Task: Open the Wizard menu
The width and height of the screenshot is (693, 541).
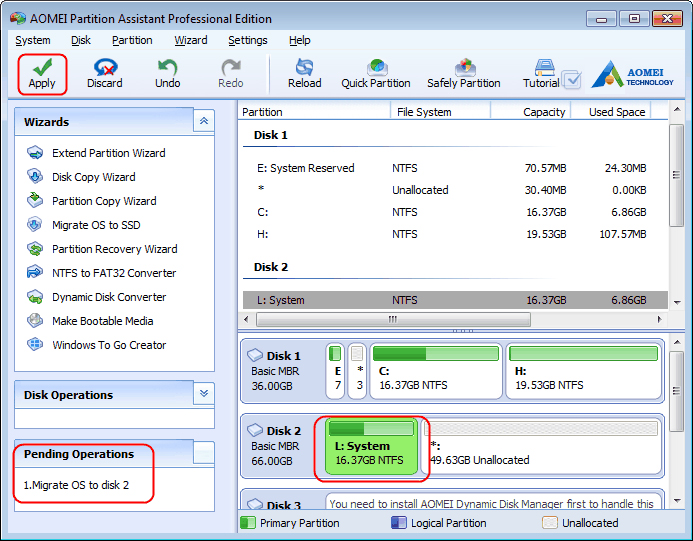Action: click(x=190, y=40)
